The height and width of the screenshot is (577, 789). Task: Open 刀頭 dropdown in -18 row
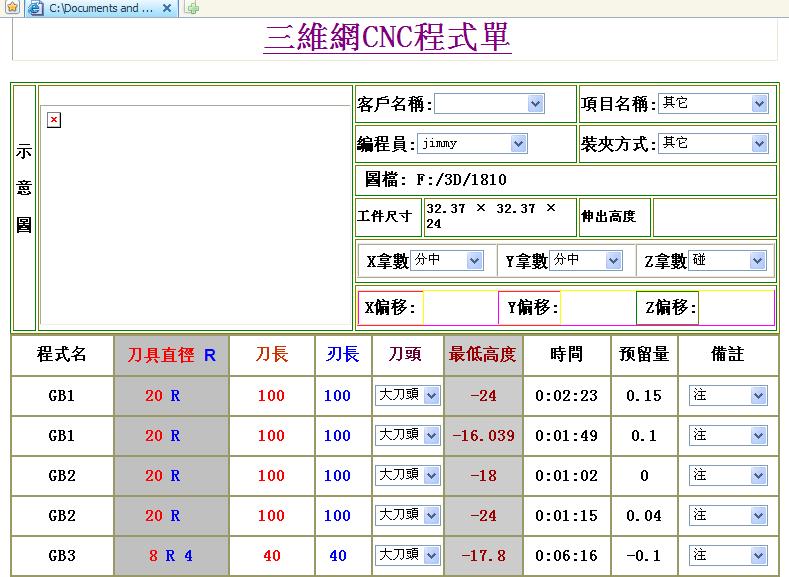click(408, 475)
